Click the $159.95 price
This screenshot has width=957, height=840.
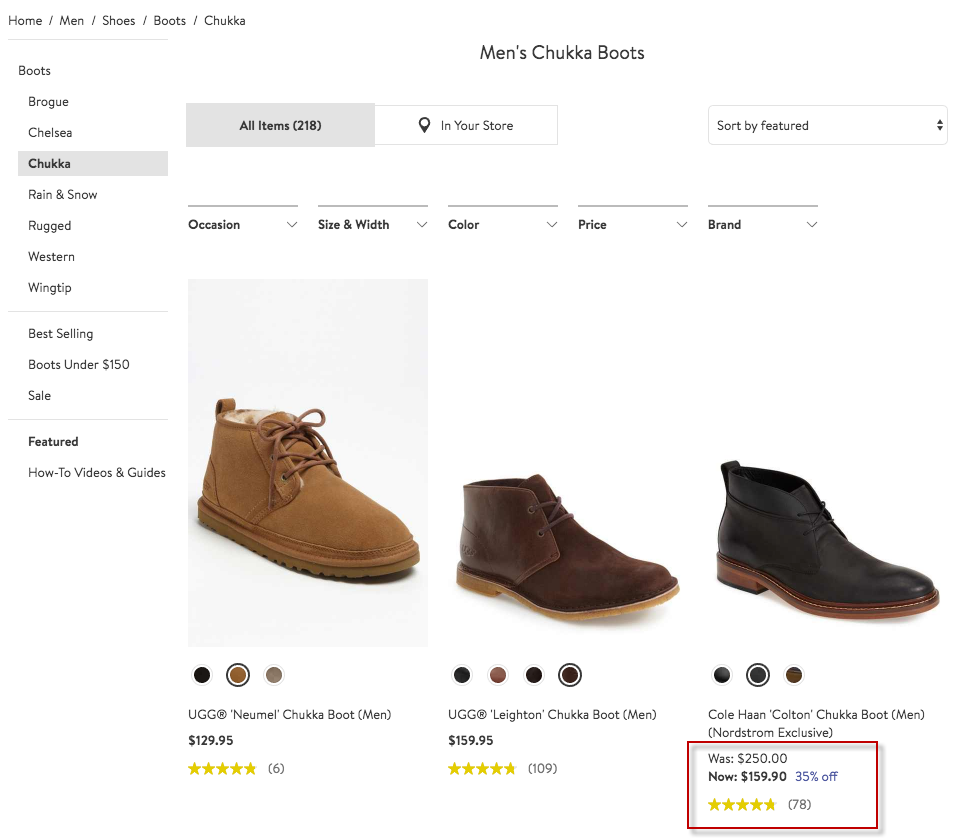coord(471,740)
